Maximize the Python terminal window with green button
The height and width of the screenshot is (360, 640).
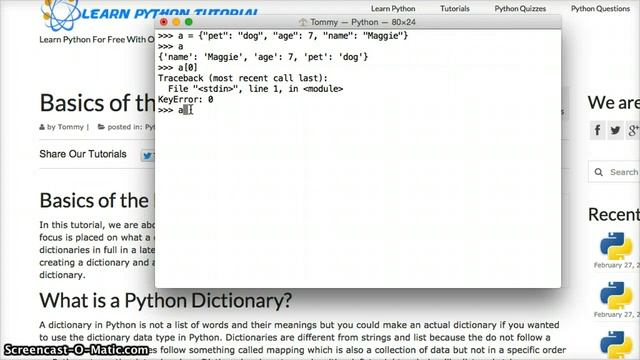point(188,22)
